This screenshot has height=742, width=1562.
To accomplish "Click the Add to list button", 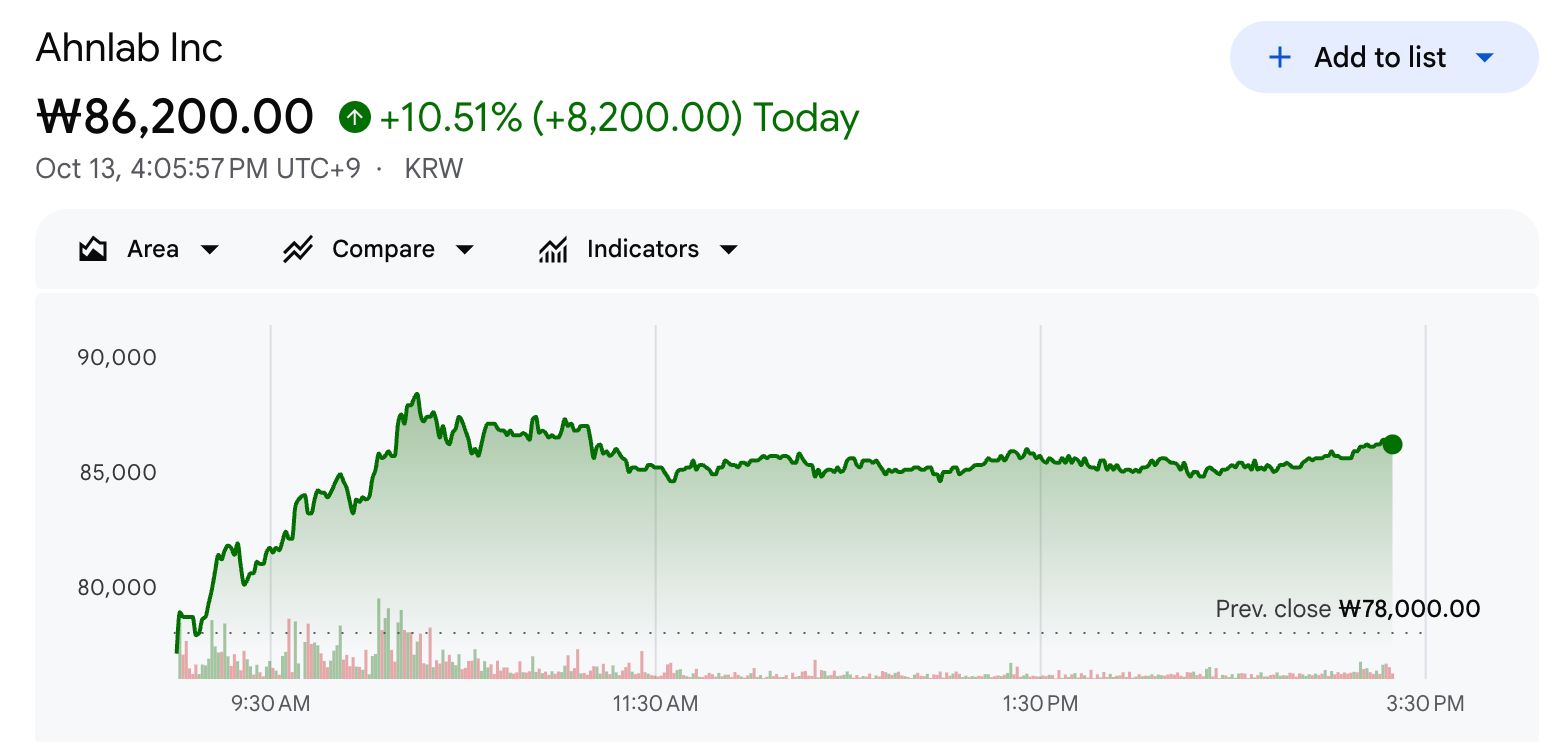I will [x=1384, y=58].
